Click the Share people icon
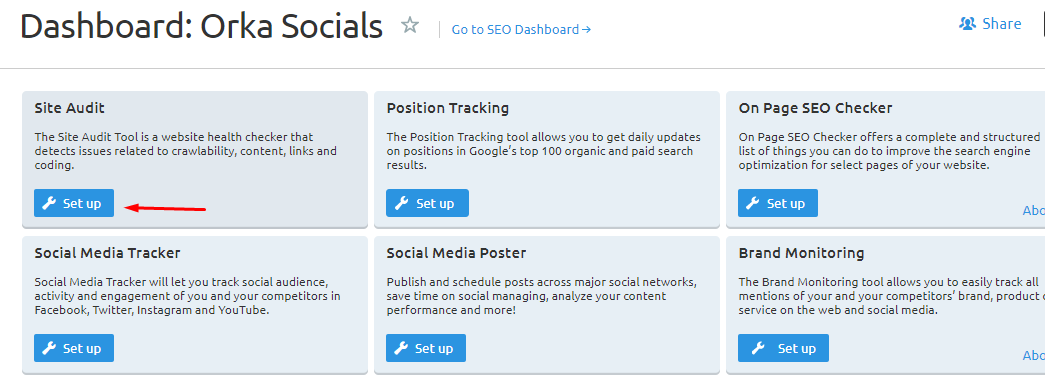 (x=967, y=24)
